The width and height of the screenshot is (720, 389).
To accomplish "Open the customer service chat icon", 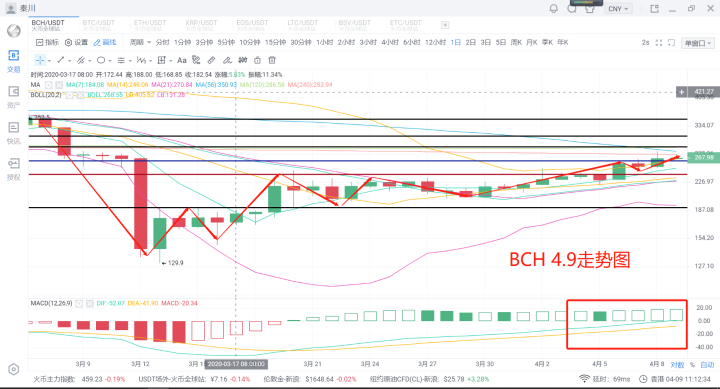I will pos(572,9).
